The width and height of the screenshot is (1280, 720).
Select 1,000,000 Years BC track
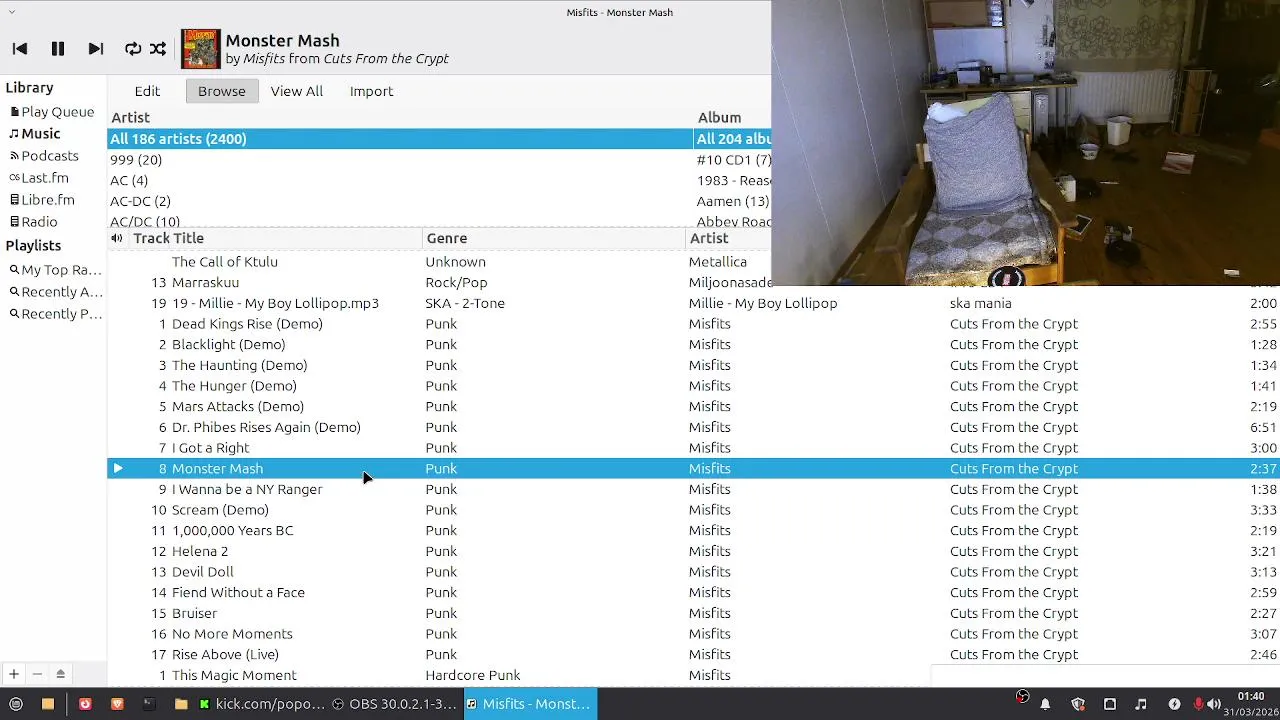(x=233, y=531)
